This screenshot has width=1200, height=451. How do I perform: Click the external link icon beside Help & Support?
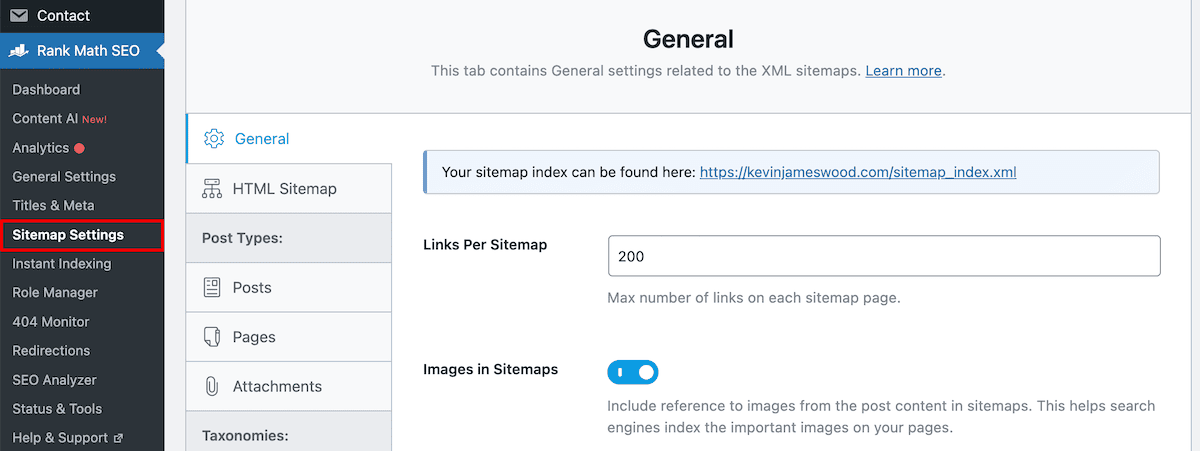(x=119, y=438)
